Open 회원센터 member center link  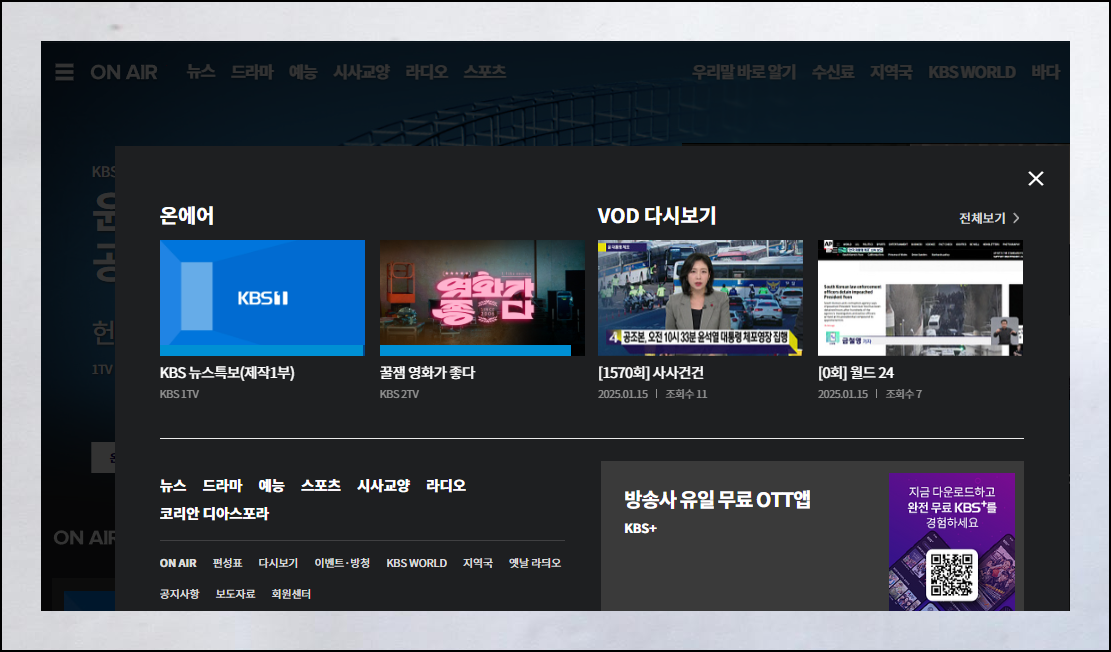[x=291, y=594]
